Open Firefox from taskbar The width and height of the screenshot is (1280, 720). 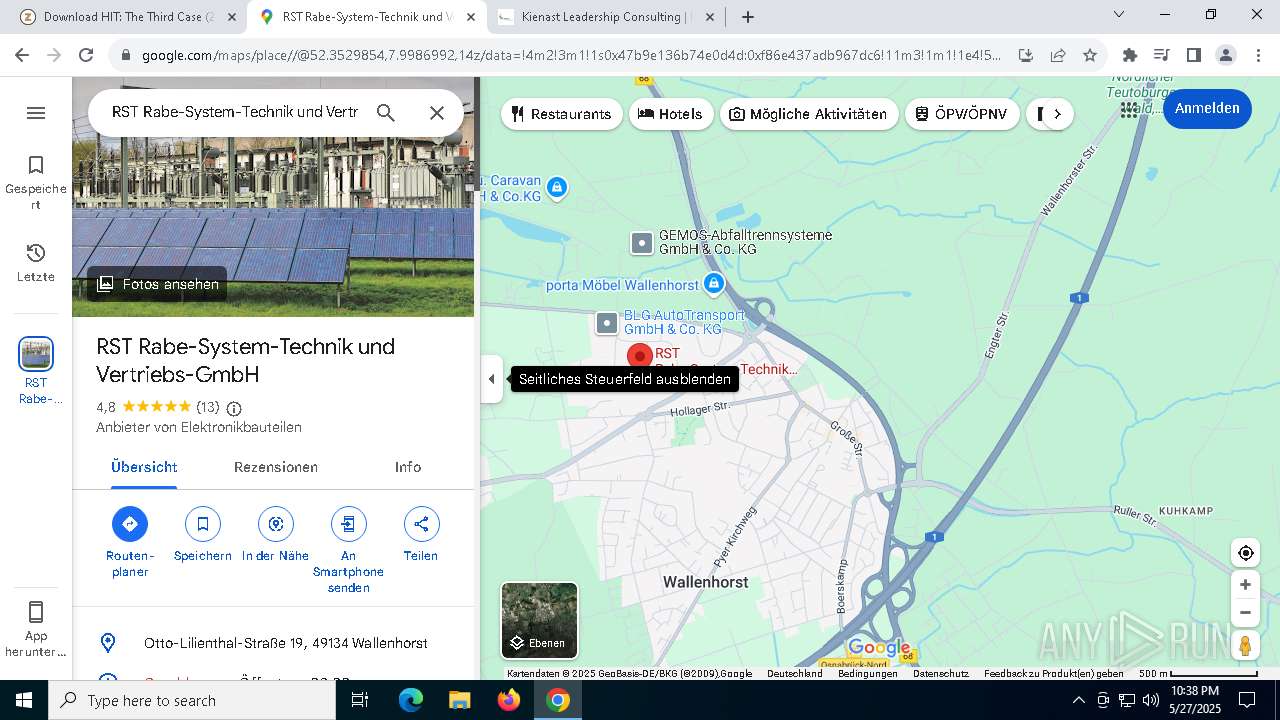[x=509, y=700]
